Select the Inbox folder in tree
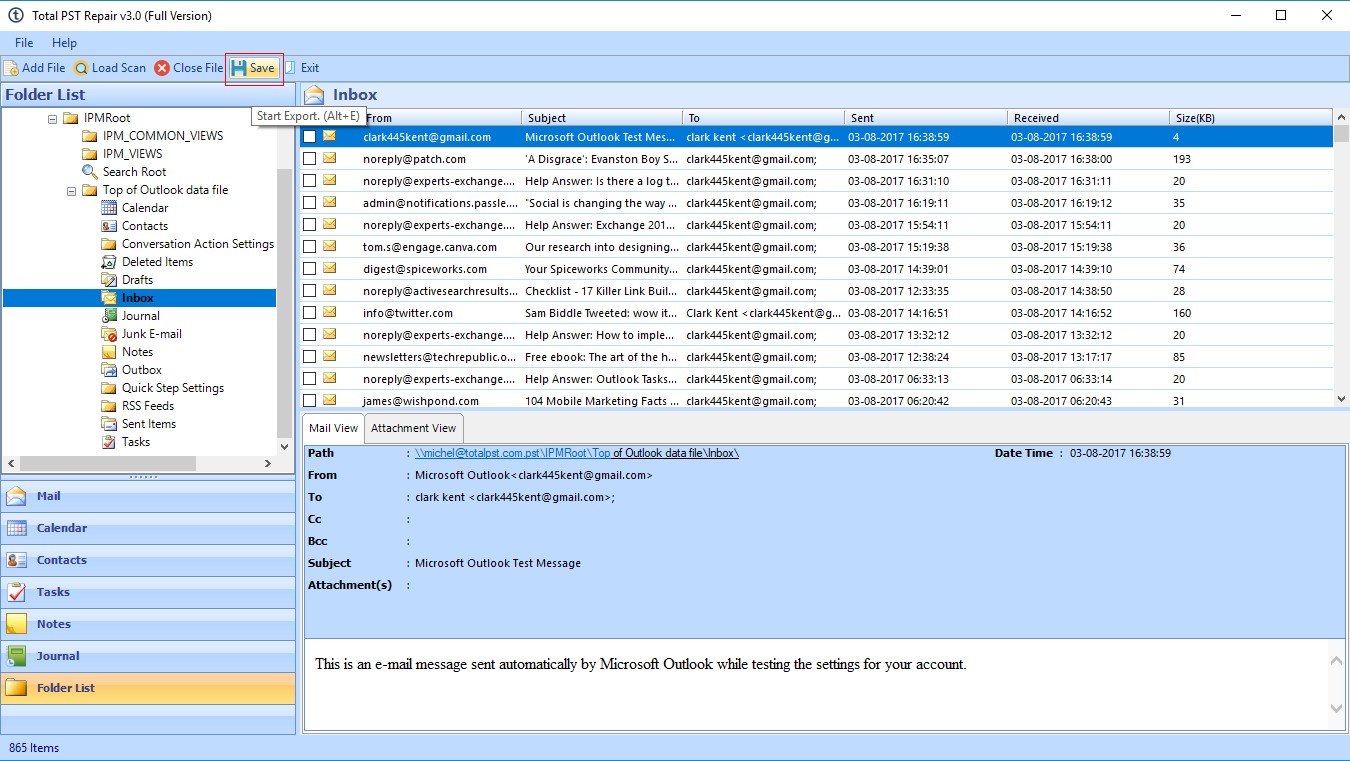This screenshot has height=761, width=1350. point(138,298)
